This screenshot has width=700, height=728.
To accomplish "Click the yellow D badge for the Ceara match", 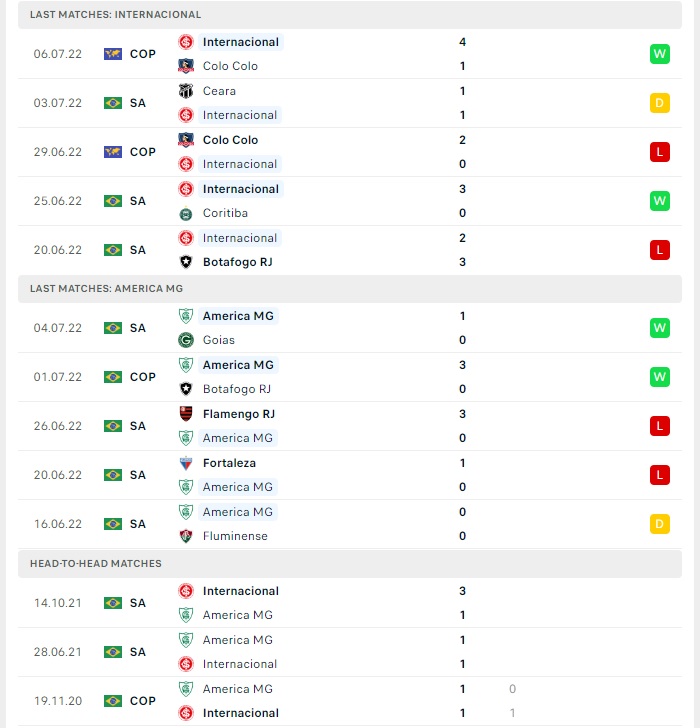I will pos(660,103).
